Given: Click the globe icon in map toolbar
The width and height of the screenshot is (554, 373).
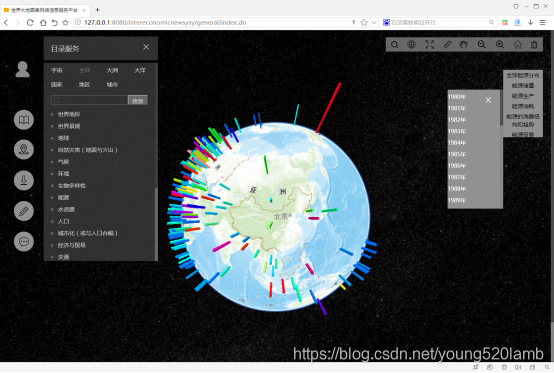Looking at the screenshot, I should pos(412,45).
